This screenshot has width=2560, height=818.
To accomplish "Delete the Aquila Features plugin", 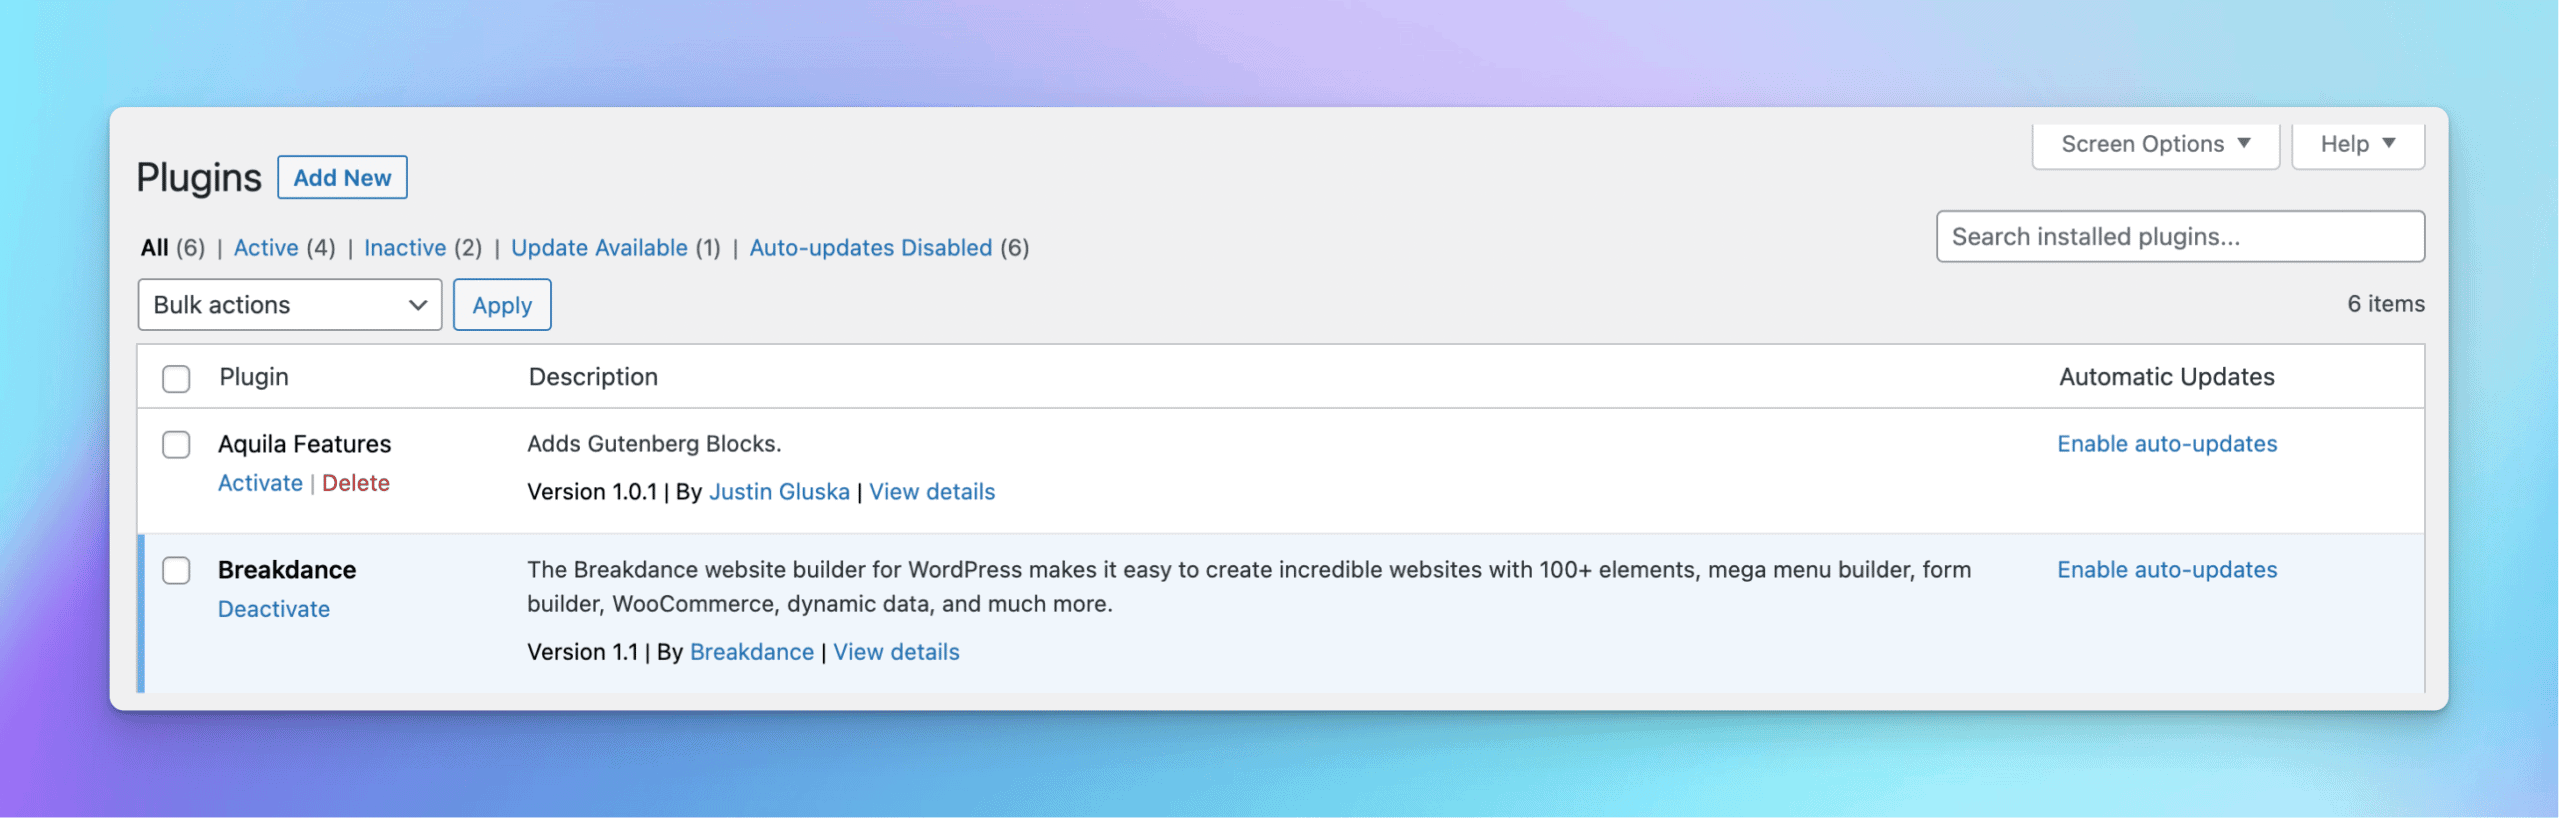I will [355, 483].
